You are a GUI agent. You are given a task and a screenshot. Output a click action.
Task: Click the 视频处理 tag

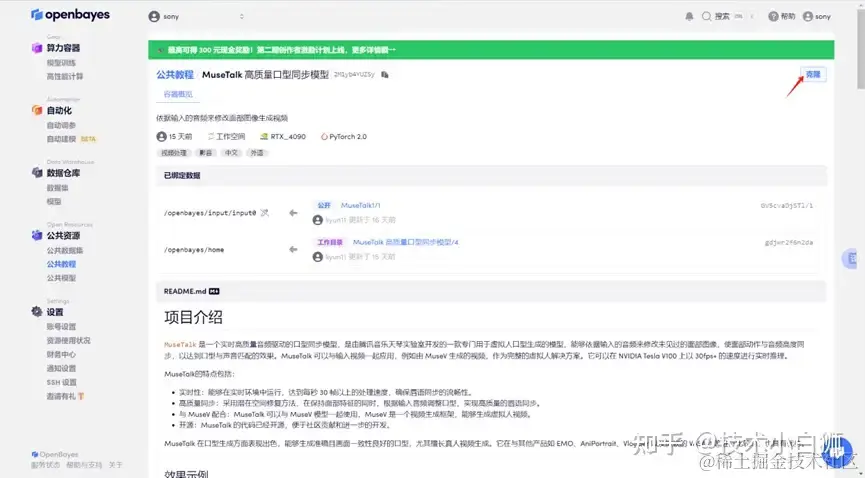(x=174, y=153)
